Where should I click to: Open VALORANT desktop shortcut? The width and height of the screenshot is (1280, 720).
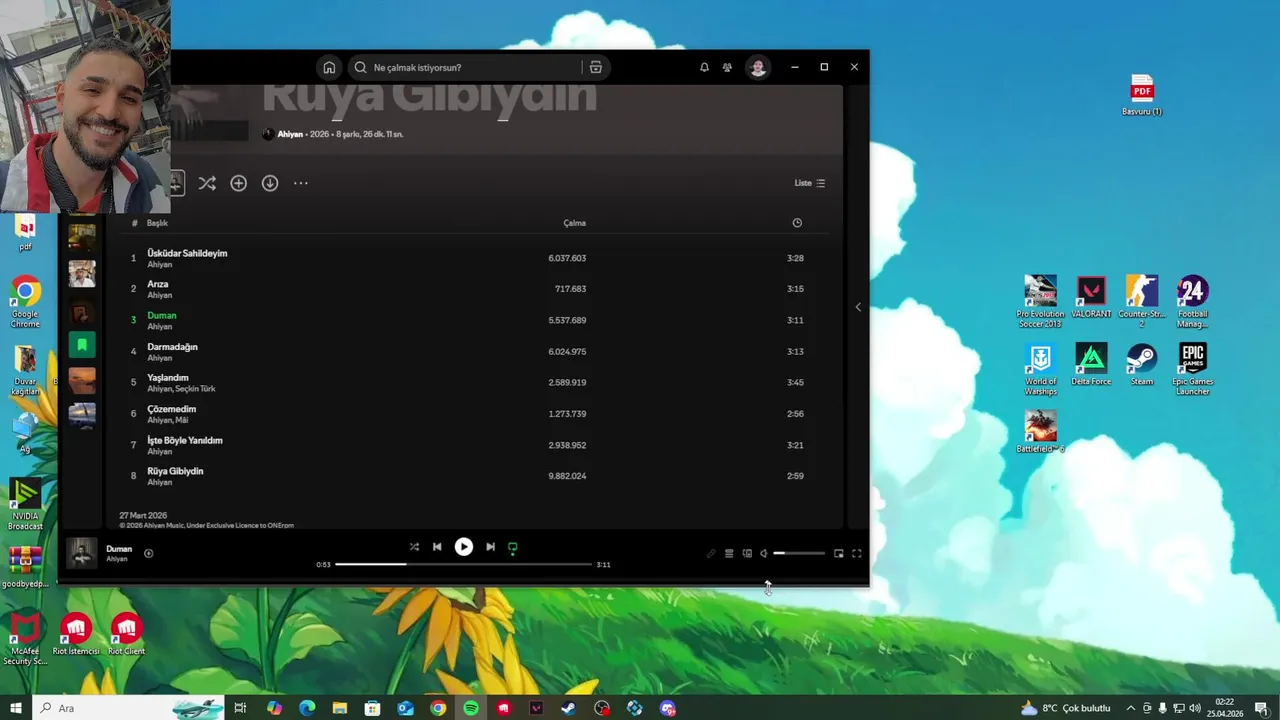click(x=1091, y=298)
